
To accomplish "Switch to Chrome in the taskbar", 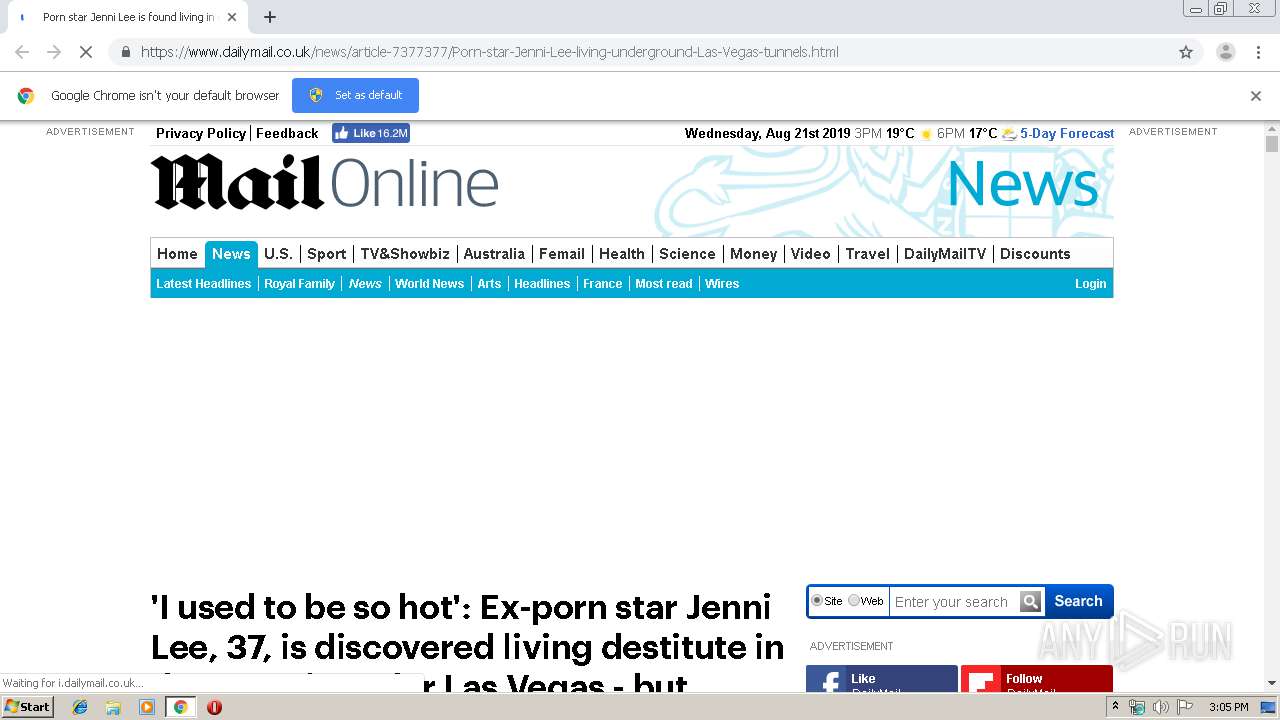I will pos(180,707).
